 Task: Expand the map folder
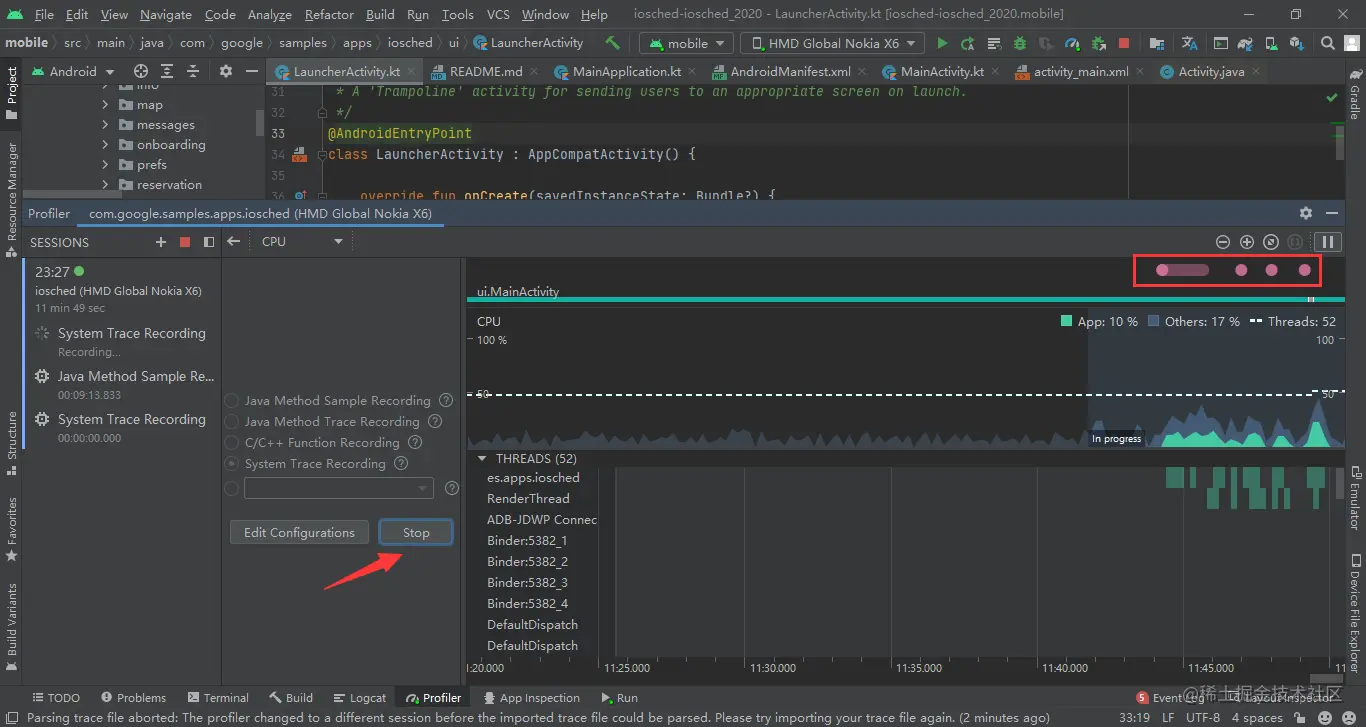coord(105,105)
